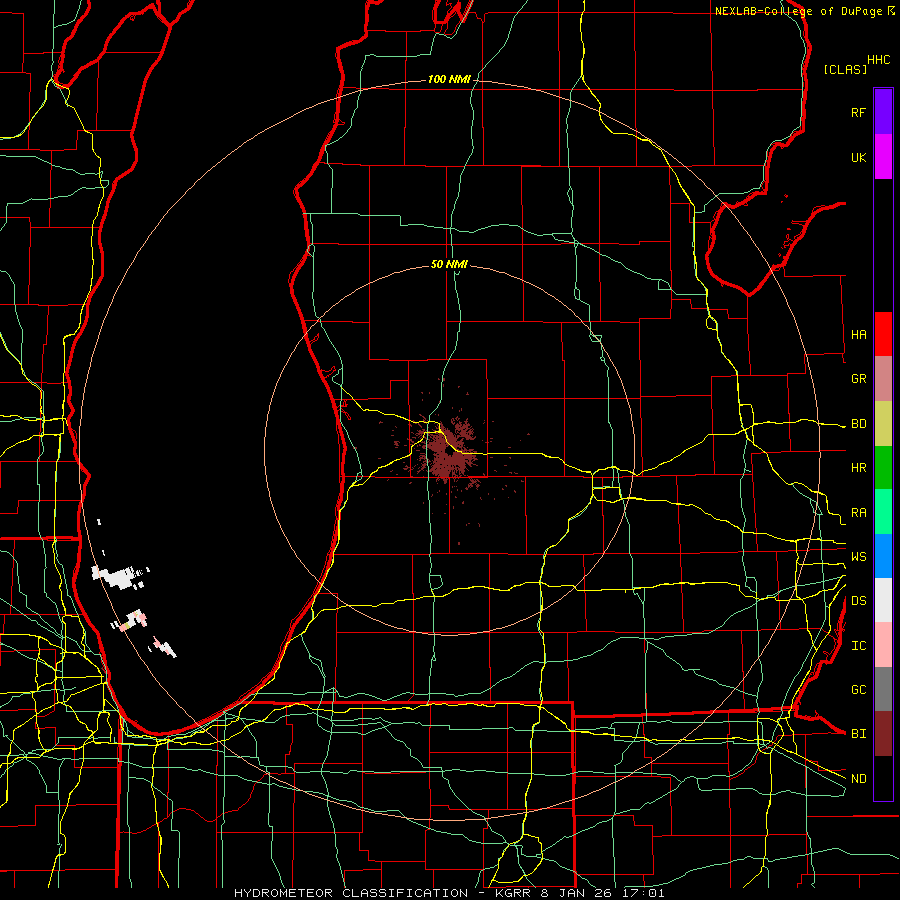900x900 pixels.
Task: Click the WS blue legend swatch
Action: click(x=883, y=556)
